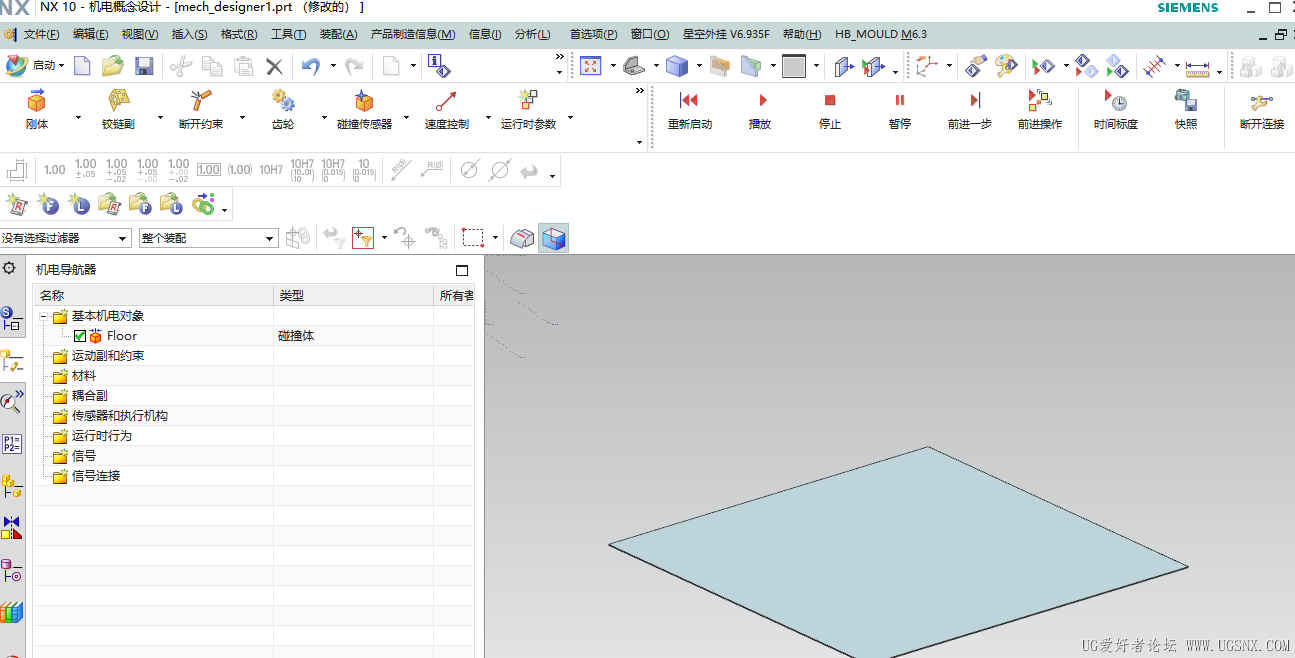
Task: Click the 断开约束 (Break Constraint) tool
Action: coord(200,110)
